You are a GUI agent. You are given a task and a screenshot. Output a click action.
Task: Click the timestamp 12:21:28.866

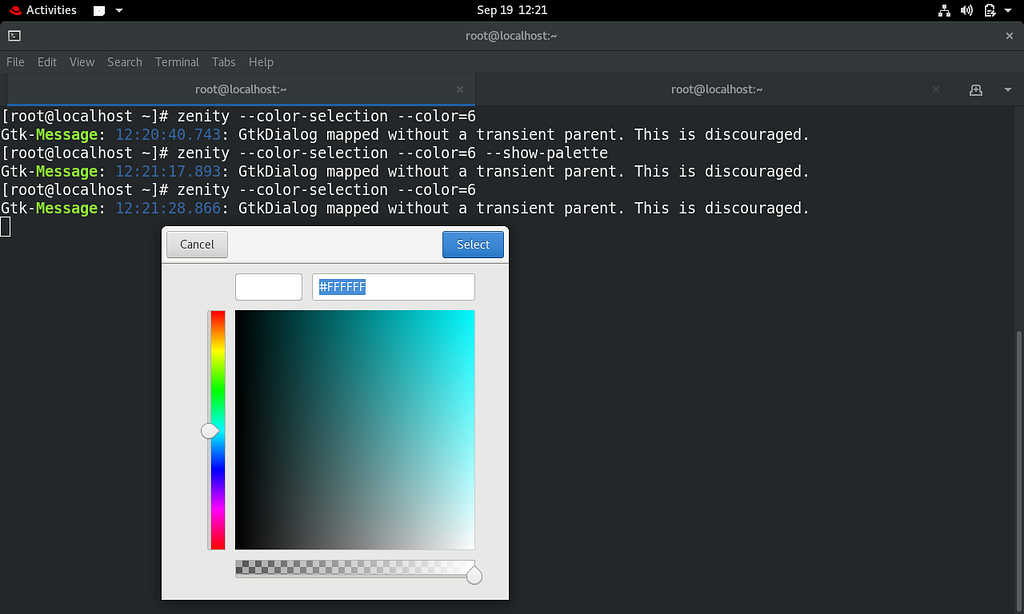[168, 208]
